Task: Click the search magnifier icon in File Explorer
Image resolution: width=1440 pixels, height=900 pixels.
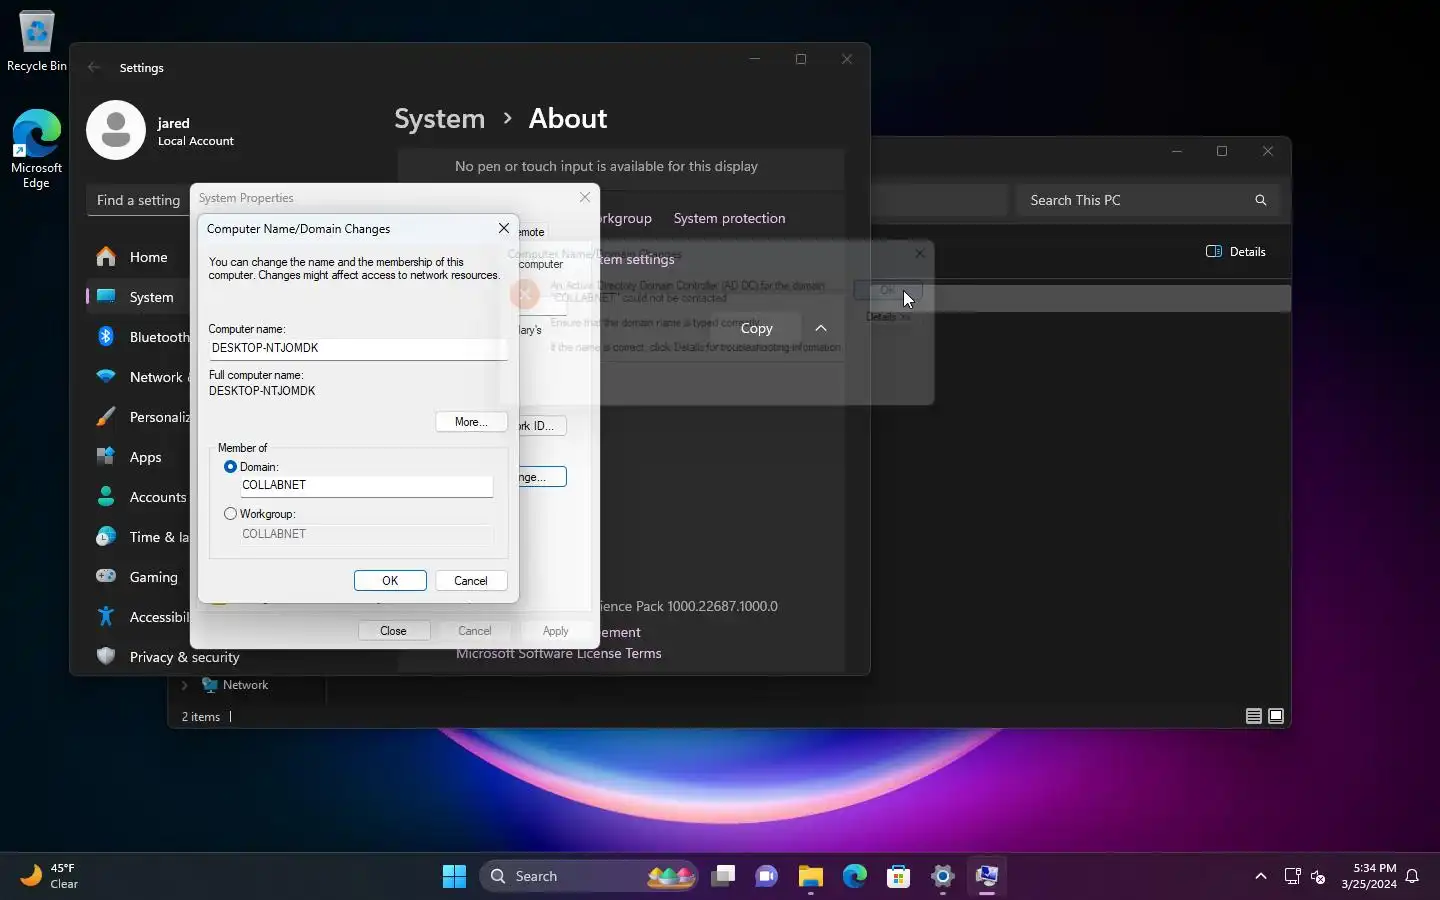Action: (1261, 200)
